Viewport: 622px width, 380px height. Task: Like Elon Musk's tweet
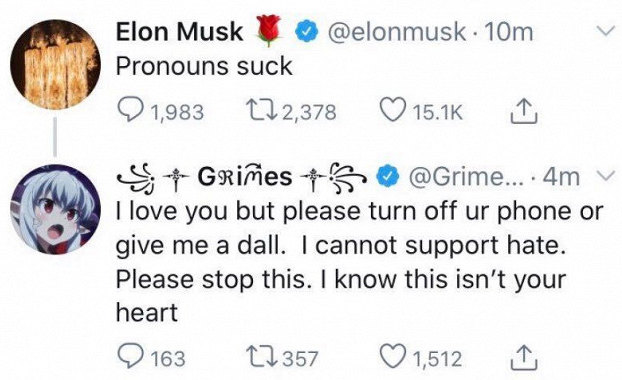392,110
